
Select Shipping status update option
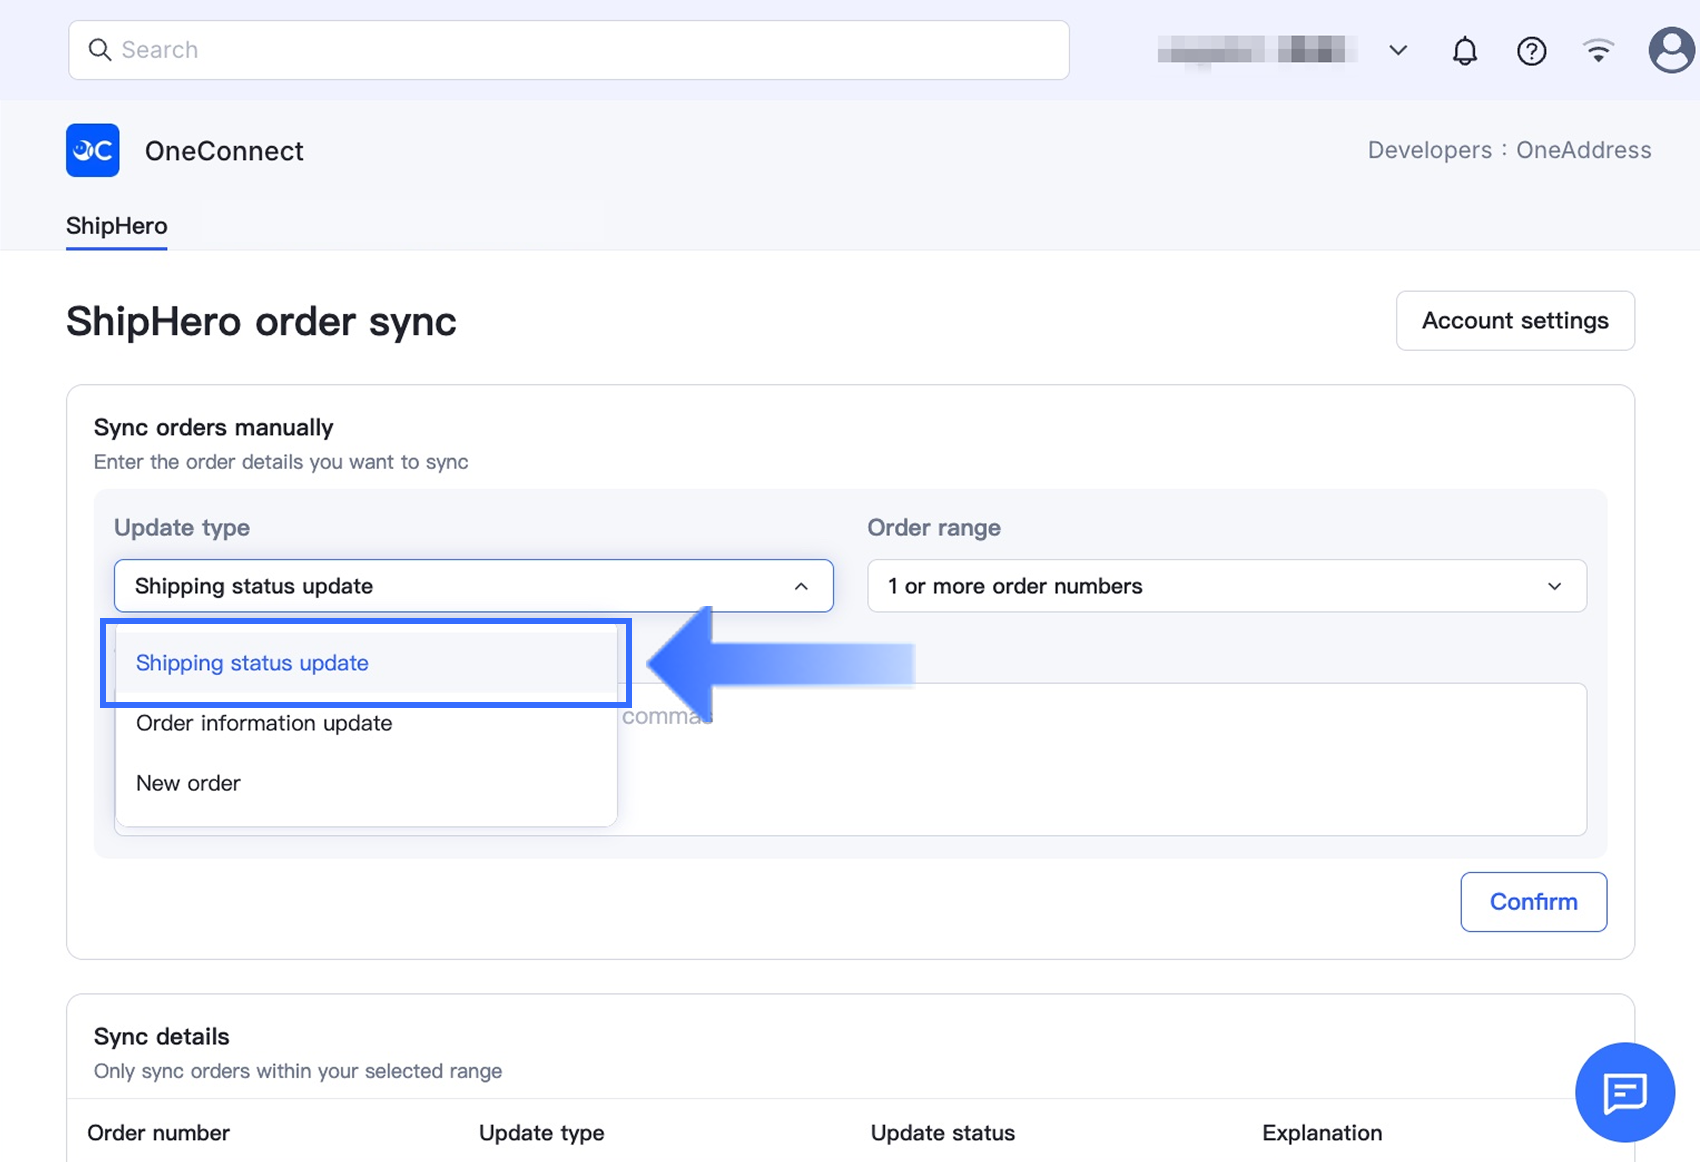(x=253, y=663)
